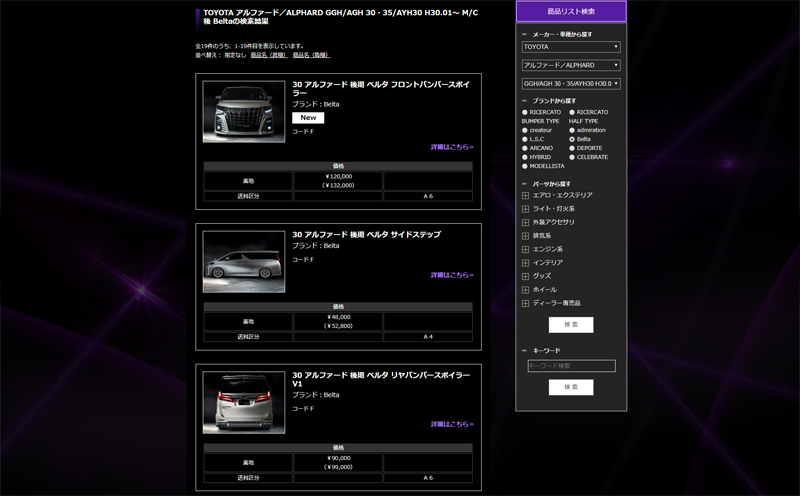The image size is (800, 496).
Task: Open 詳細はこちら for リヤバンパースポイラー V1
Action: pos(452,424)
